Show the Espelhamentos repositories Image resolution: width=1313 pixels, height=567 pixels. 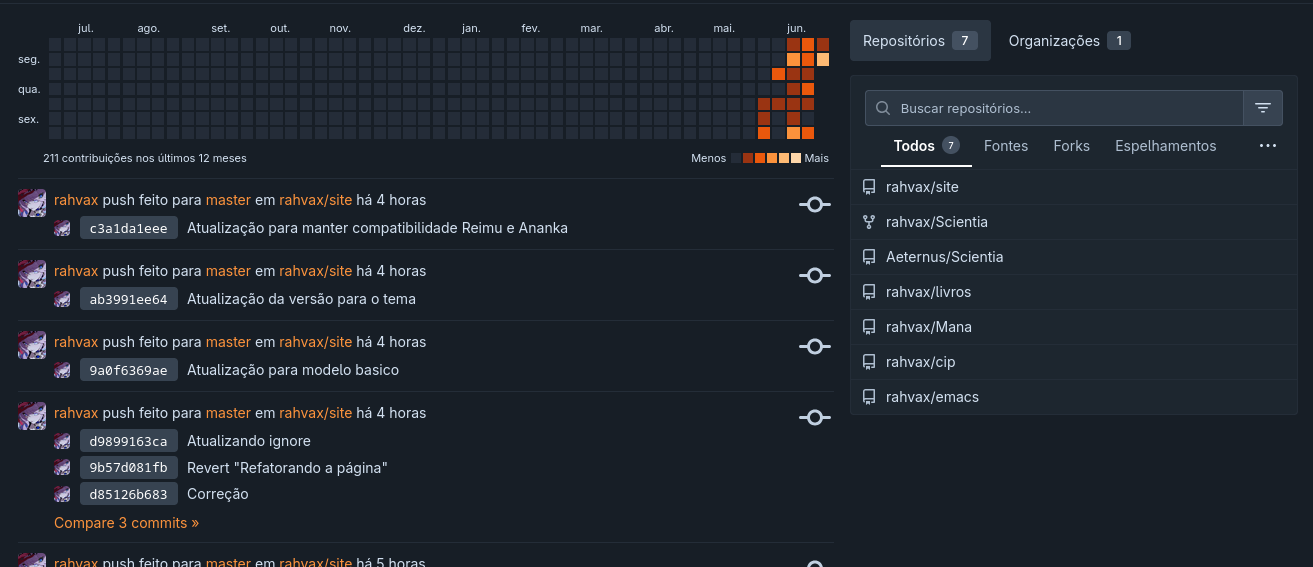pyautogui.click(x=1165, y=146)
